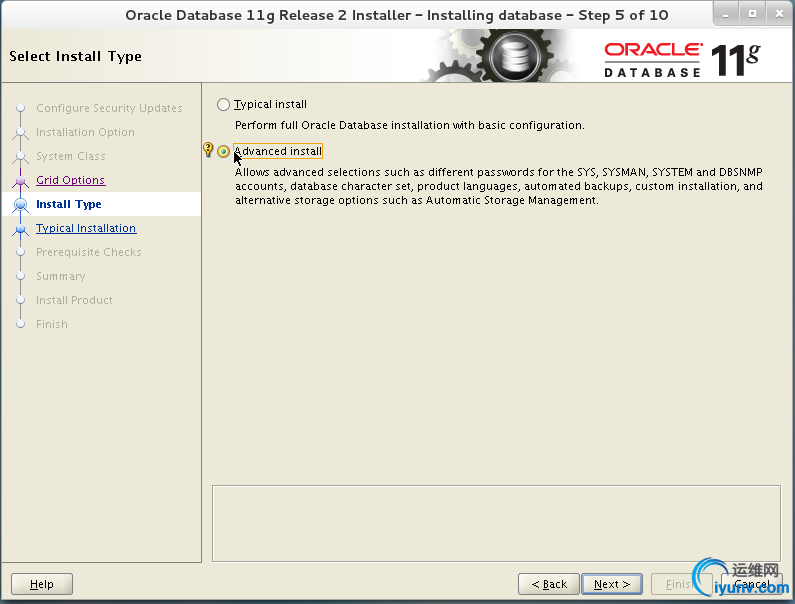
Task: Click the Installation Option step label
Action: [x=85, y=132]
